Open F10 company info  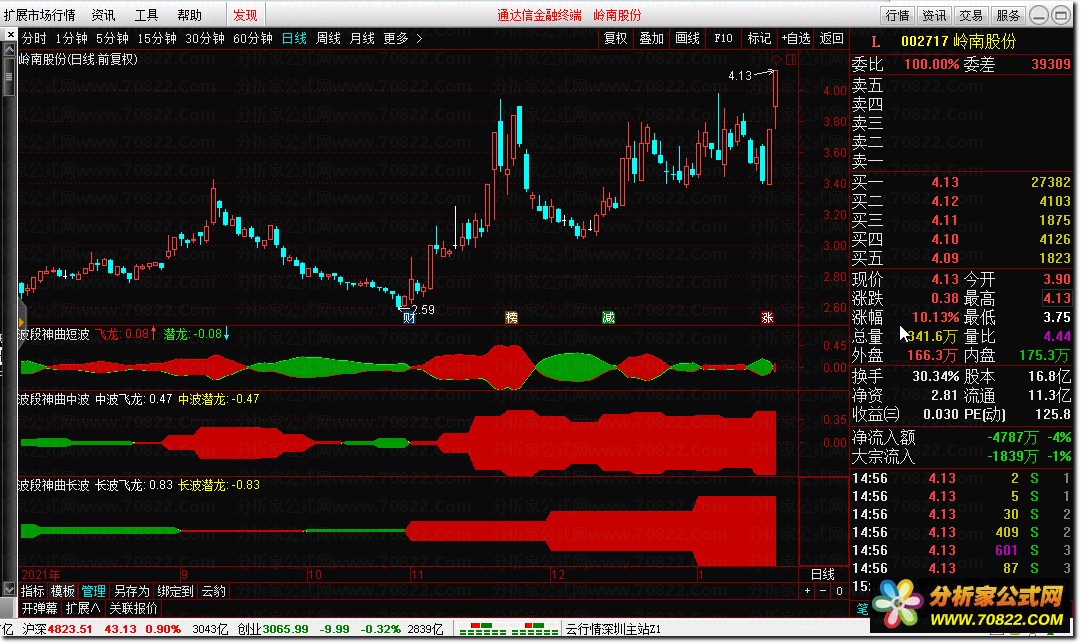click(x=723, y=39)
